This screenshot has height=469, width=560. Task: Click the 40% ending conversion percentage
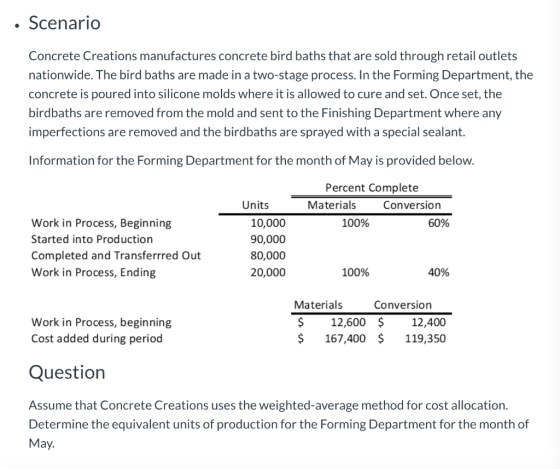coord(439,272)
